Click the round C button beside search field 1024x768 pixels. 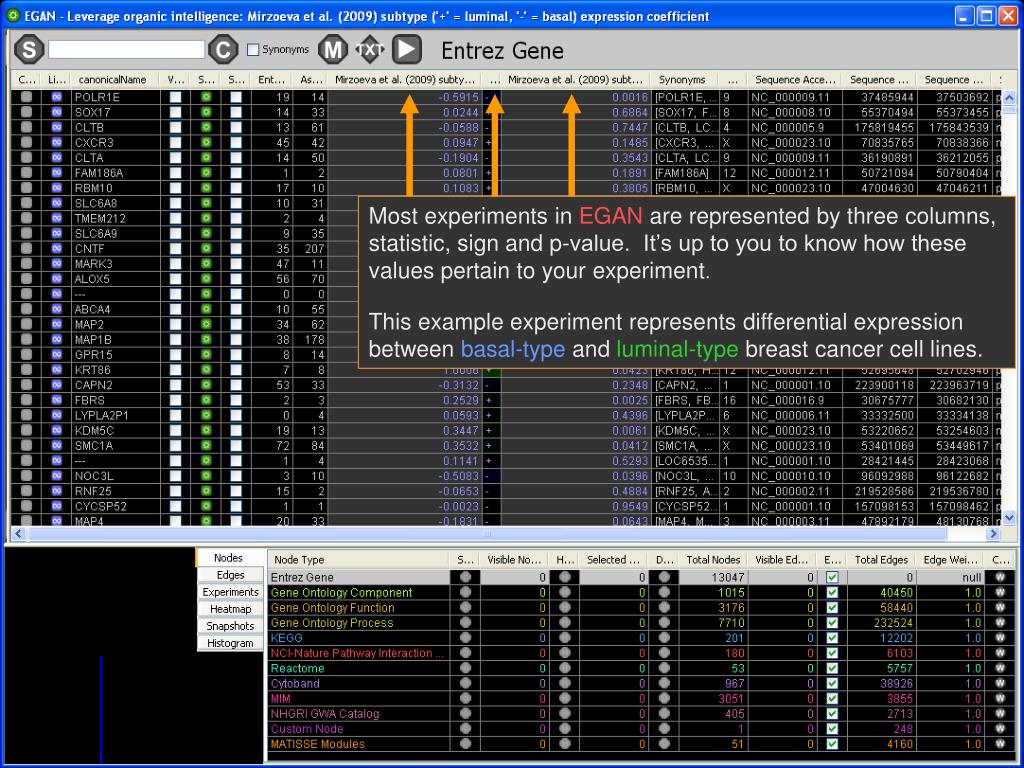(223, 50)
